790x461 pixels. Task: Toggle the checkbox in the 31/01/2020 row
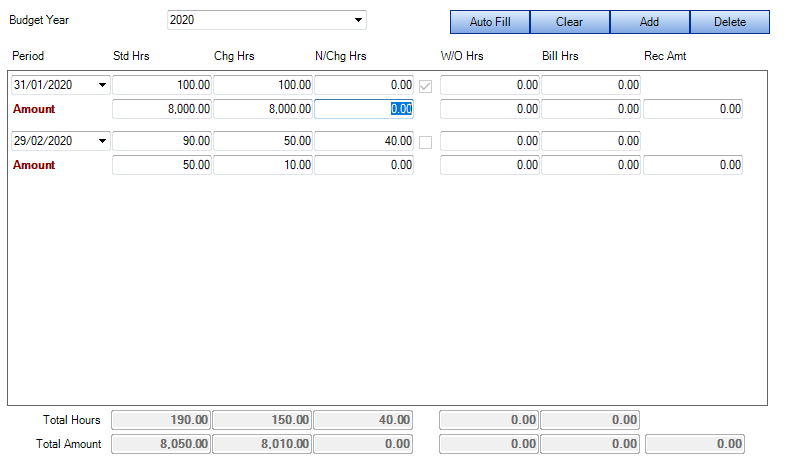(x=425, y=87)
